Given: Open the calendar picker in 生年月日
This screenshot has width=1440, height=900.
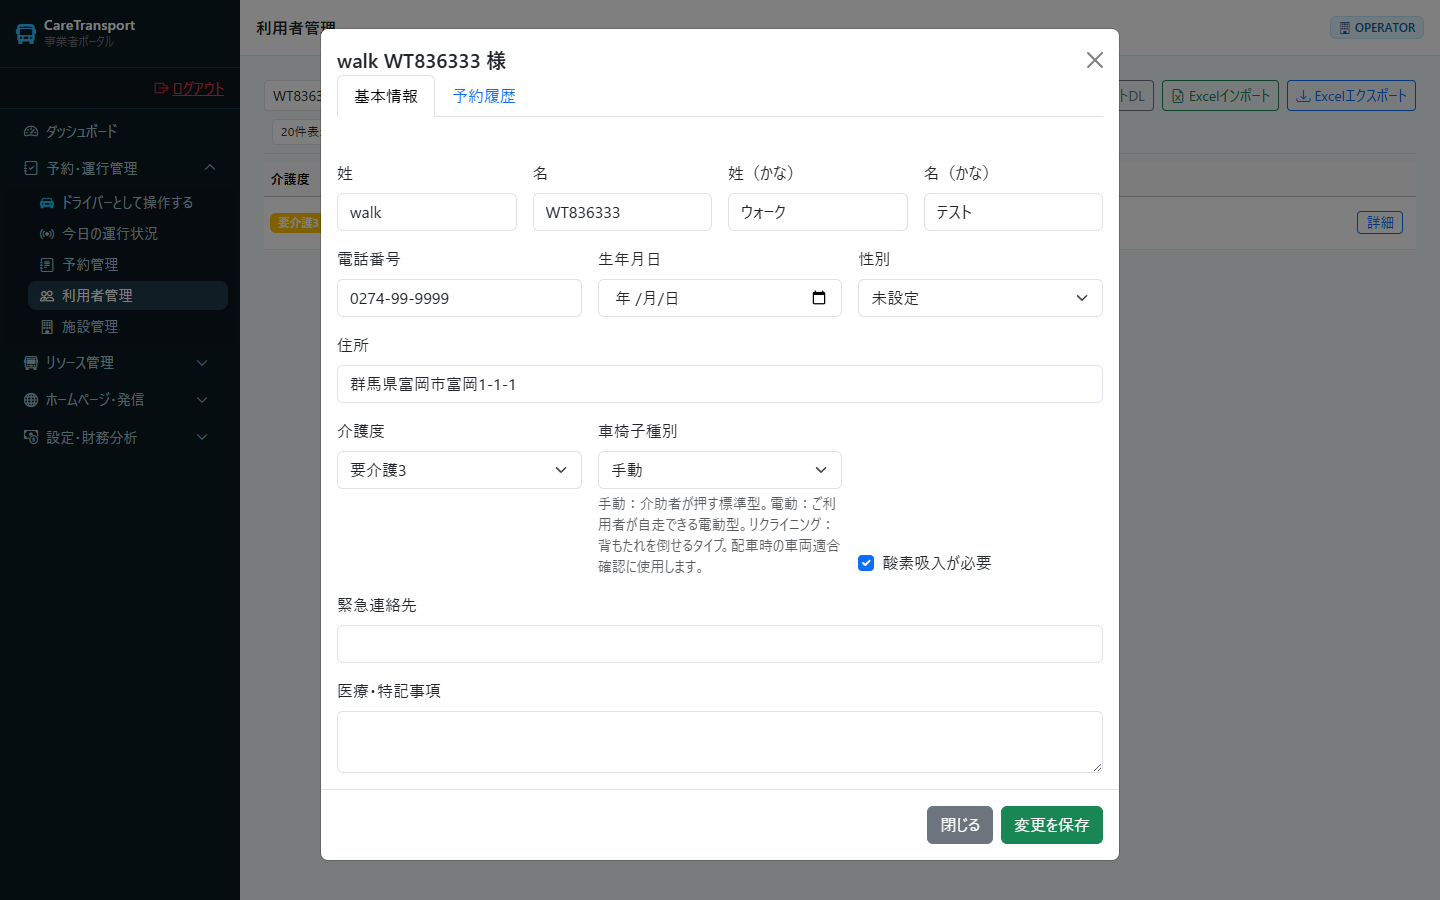Looking at the screenshot, I should [x=819, y=298].
